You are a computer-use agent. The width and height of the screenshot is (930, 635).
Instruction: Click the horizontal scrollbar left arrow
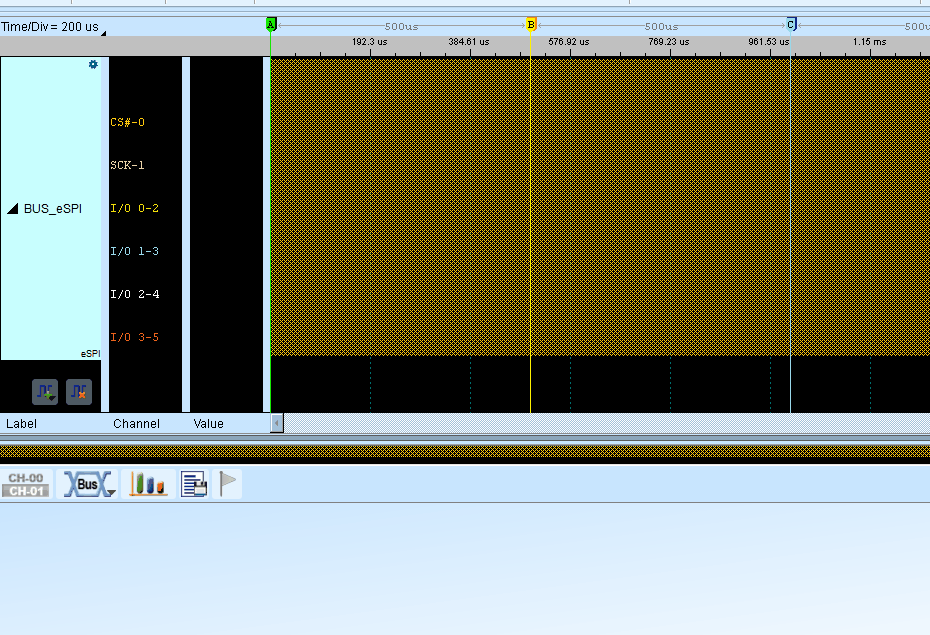[277, 424]
